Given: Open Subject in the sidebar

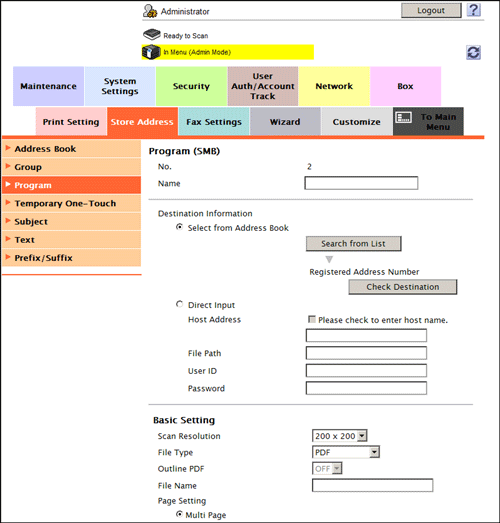Looking at the screenshot, I should (x=71, y=221).
